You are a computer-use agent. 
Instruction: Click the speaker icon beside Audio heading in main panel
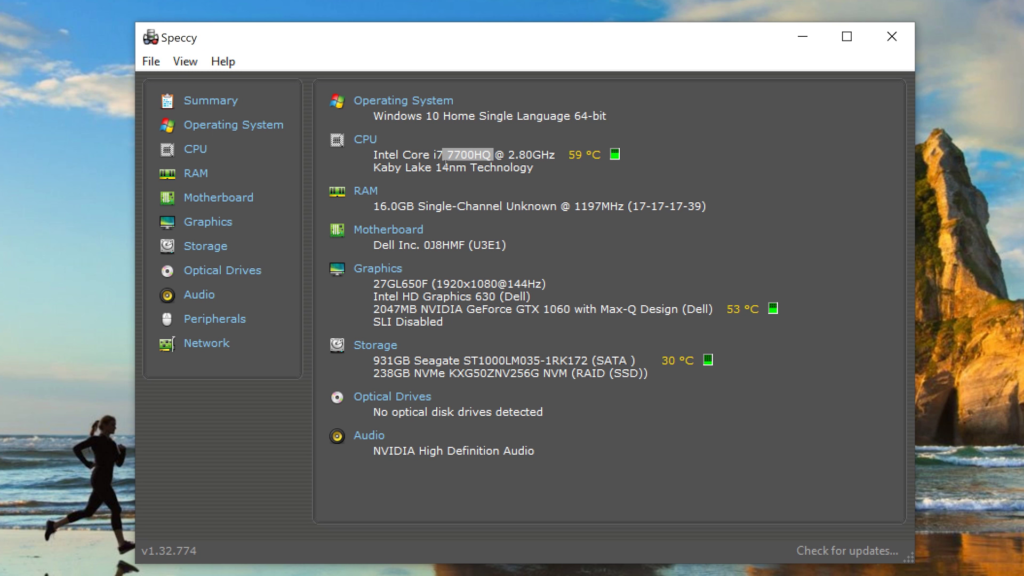coord(337,436)
